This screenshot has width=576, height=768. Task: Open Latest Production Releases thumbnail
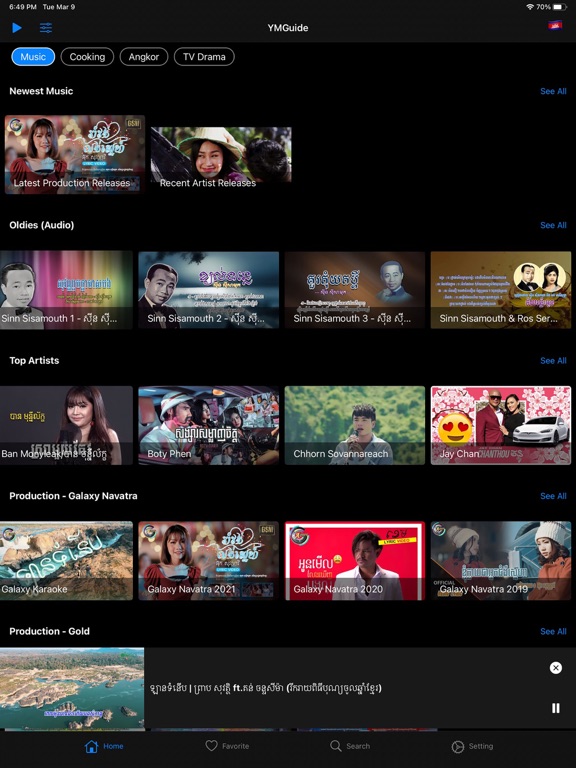(75, 154)
